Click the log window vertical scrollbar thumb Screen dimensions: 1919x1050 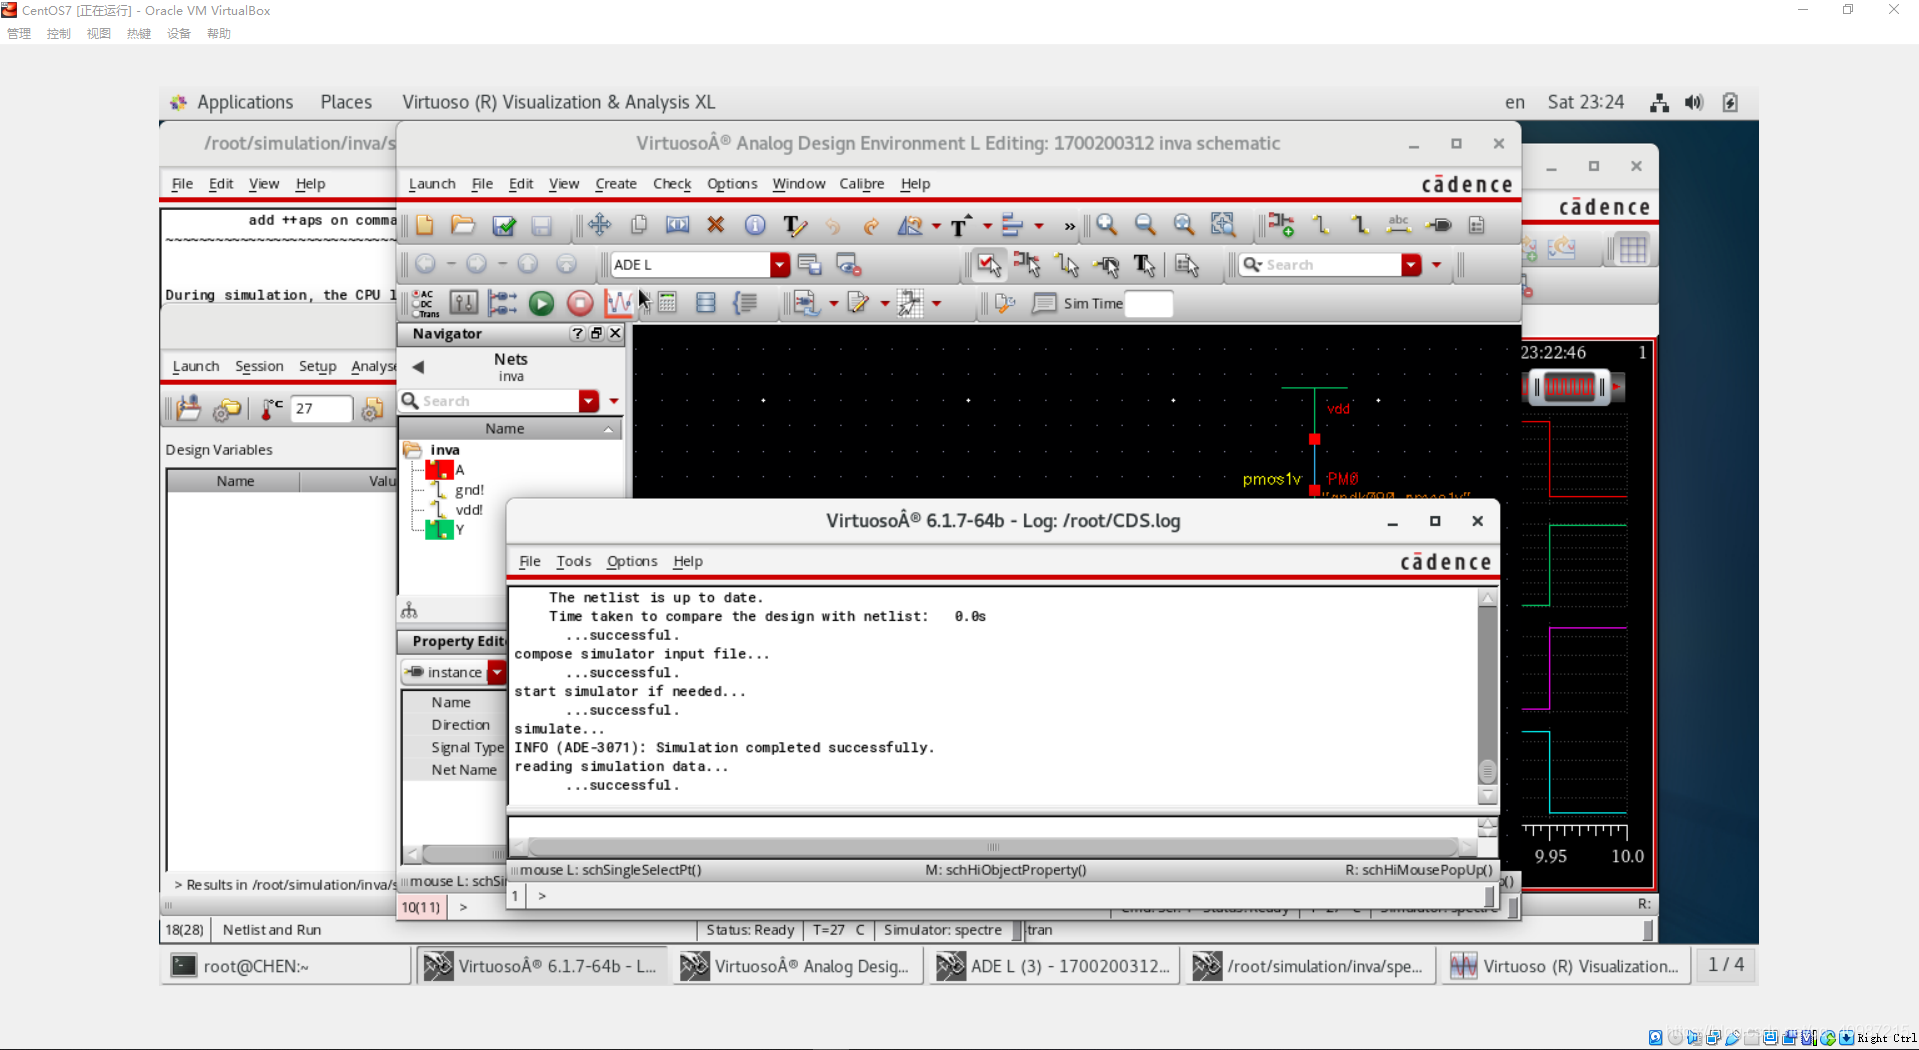coord(1487,772)
